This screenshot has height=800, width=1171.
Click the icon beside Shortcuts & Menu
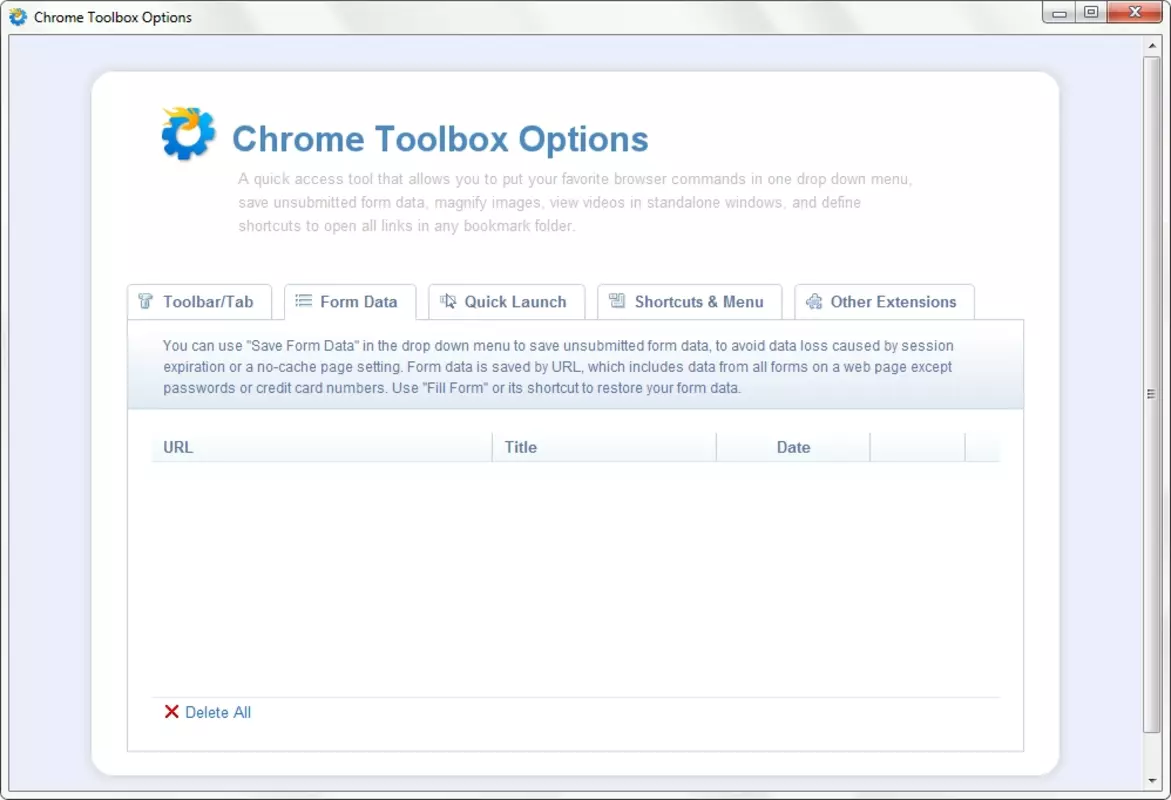(x=617, y=300)
